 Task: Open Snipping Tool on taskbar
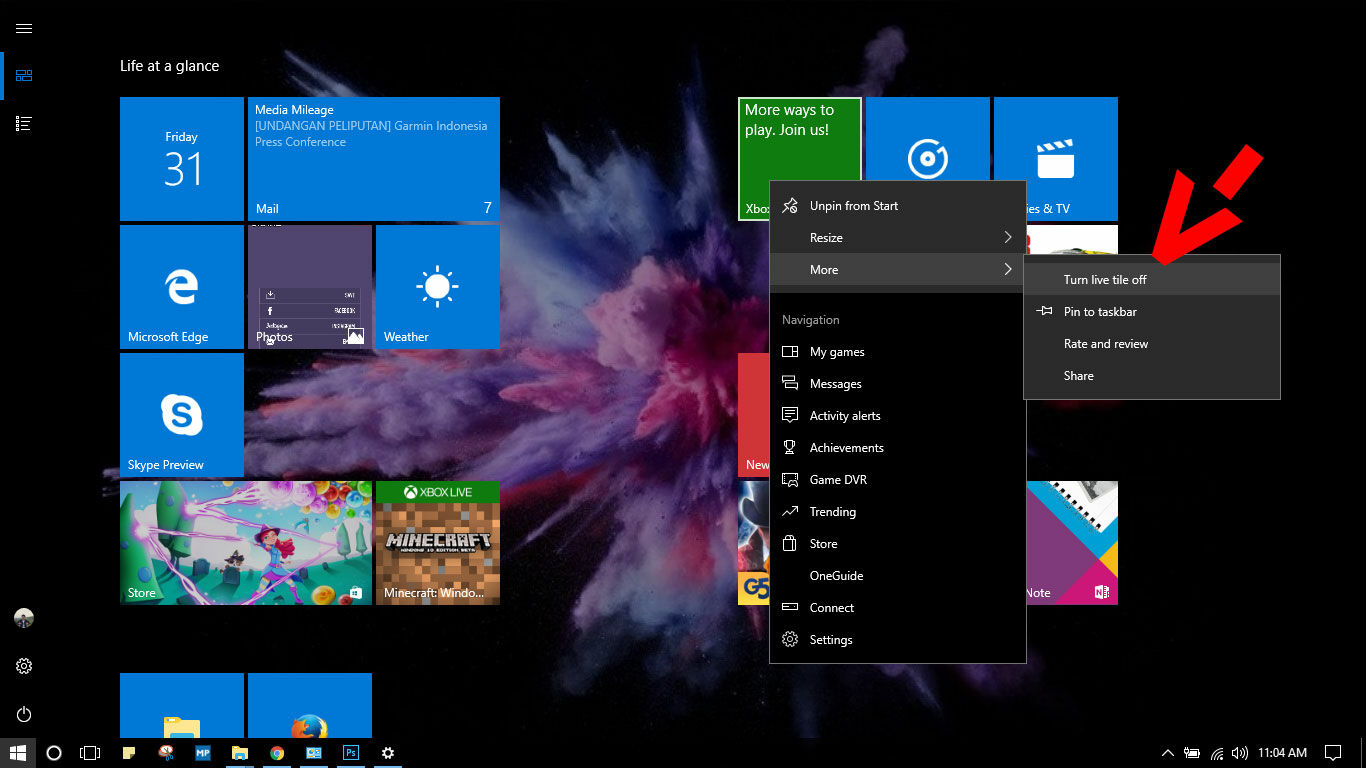point(166,753)
